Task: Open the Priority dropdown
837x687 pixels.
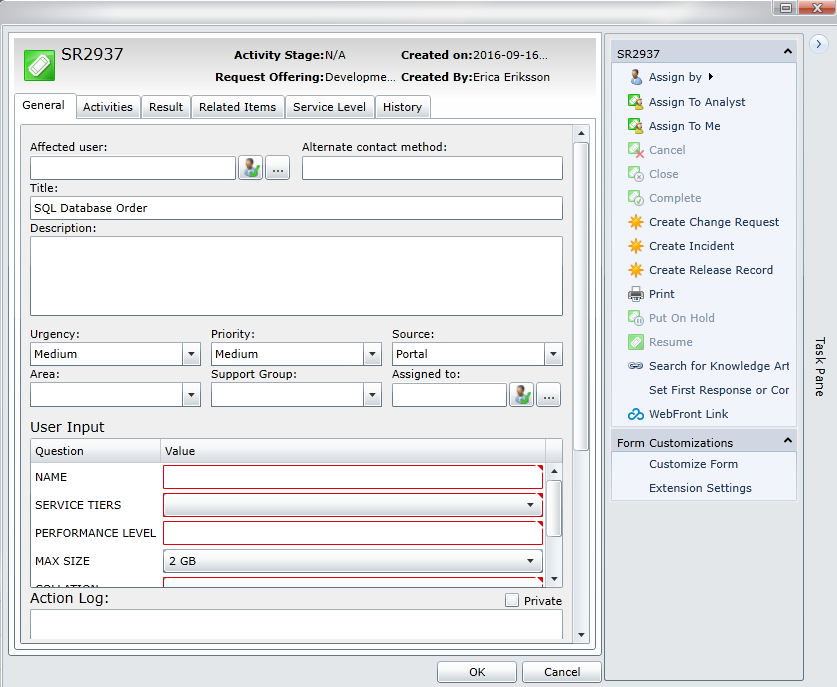Action: [x=372, y=354]
